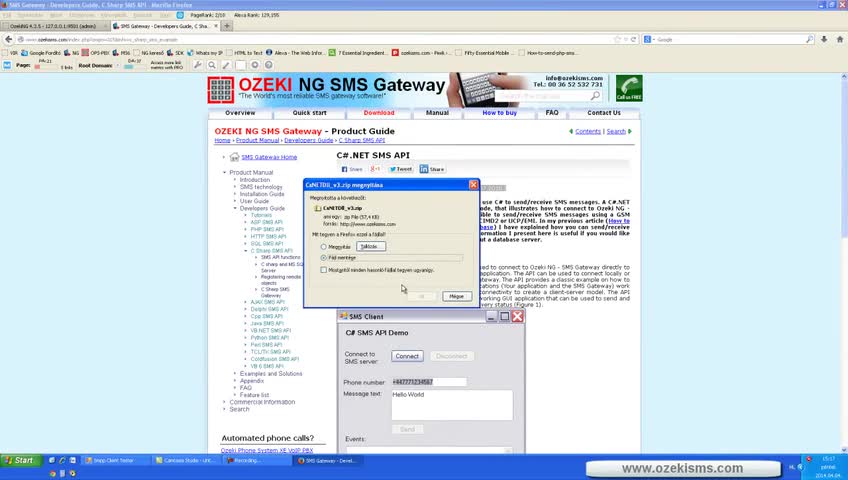Open the Python SMS API tree item
This screenshot has width=848, height=480.
269,337
